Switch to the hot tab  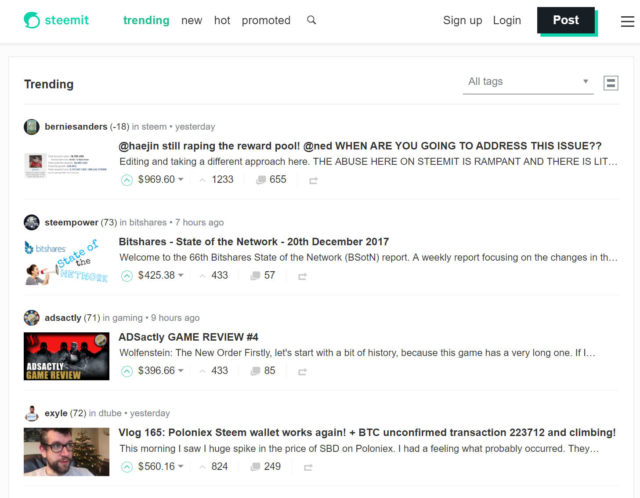(222, 20)
